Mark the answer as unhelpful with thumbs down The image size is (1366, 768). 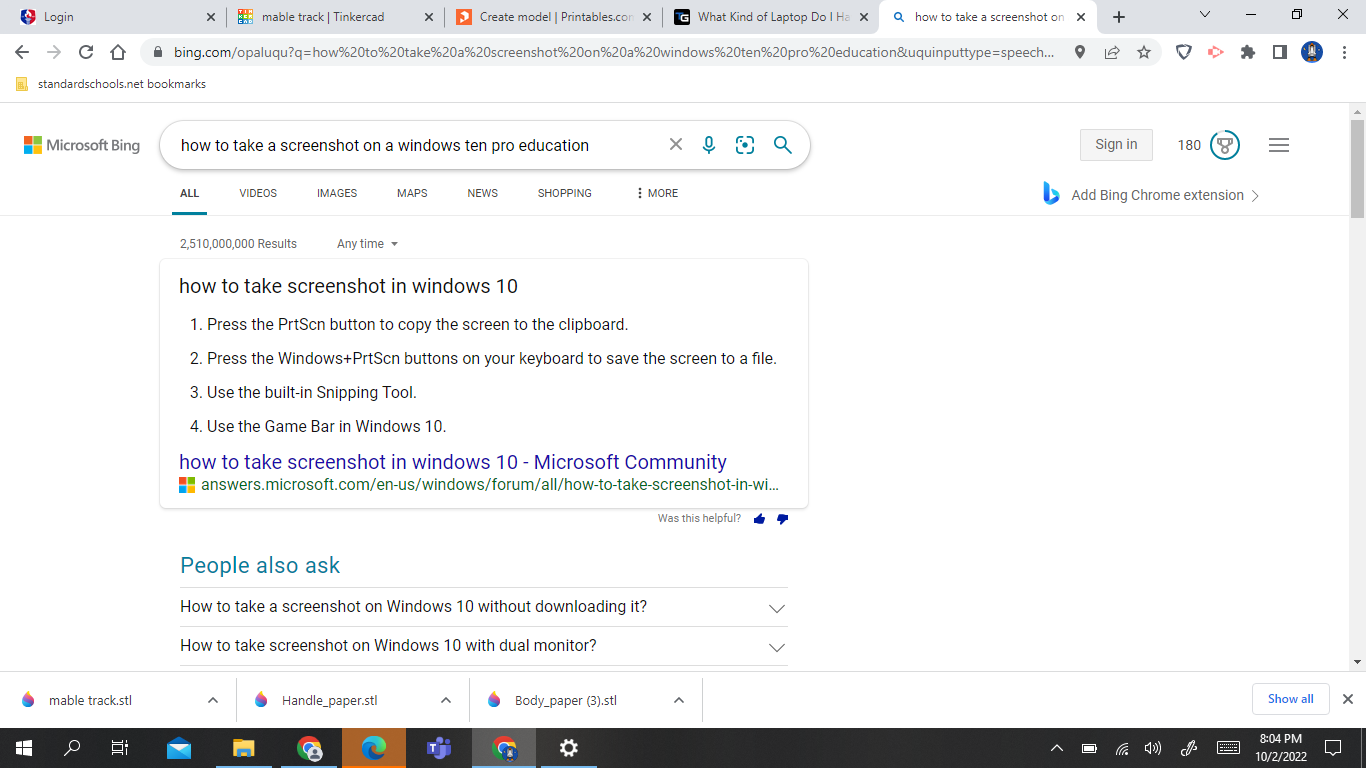pos(782,519)
